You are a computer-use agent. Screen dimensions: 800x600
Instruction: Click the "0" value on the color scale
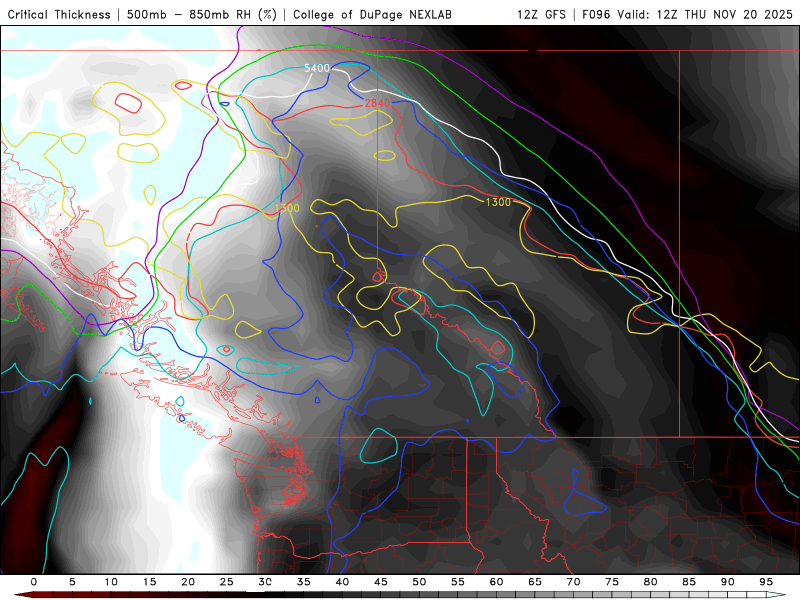coord(34,582)
